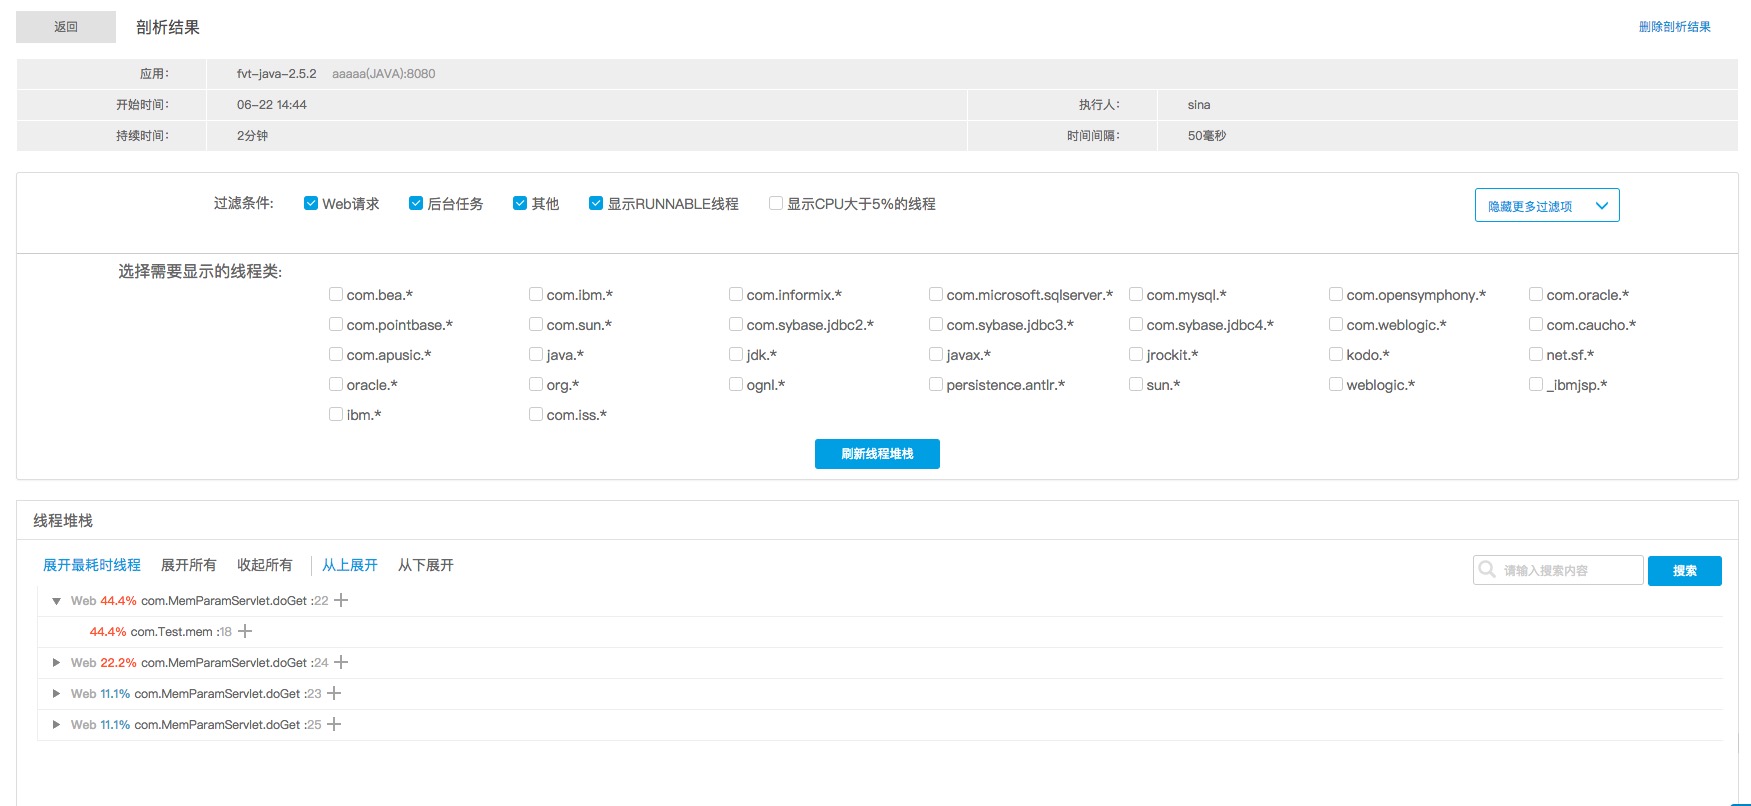Check the com.informix.* checkbox
This screenshot has height=806, width=1751.
click(x=736, y=294)
